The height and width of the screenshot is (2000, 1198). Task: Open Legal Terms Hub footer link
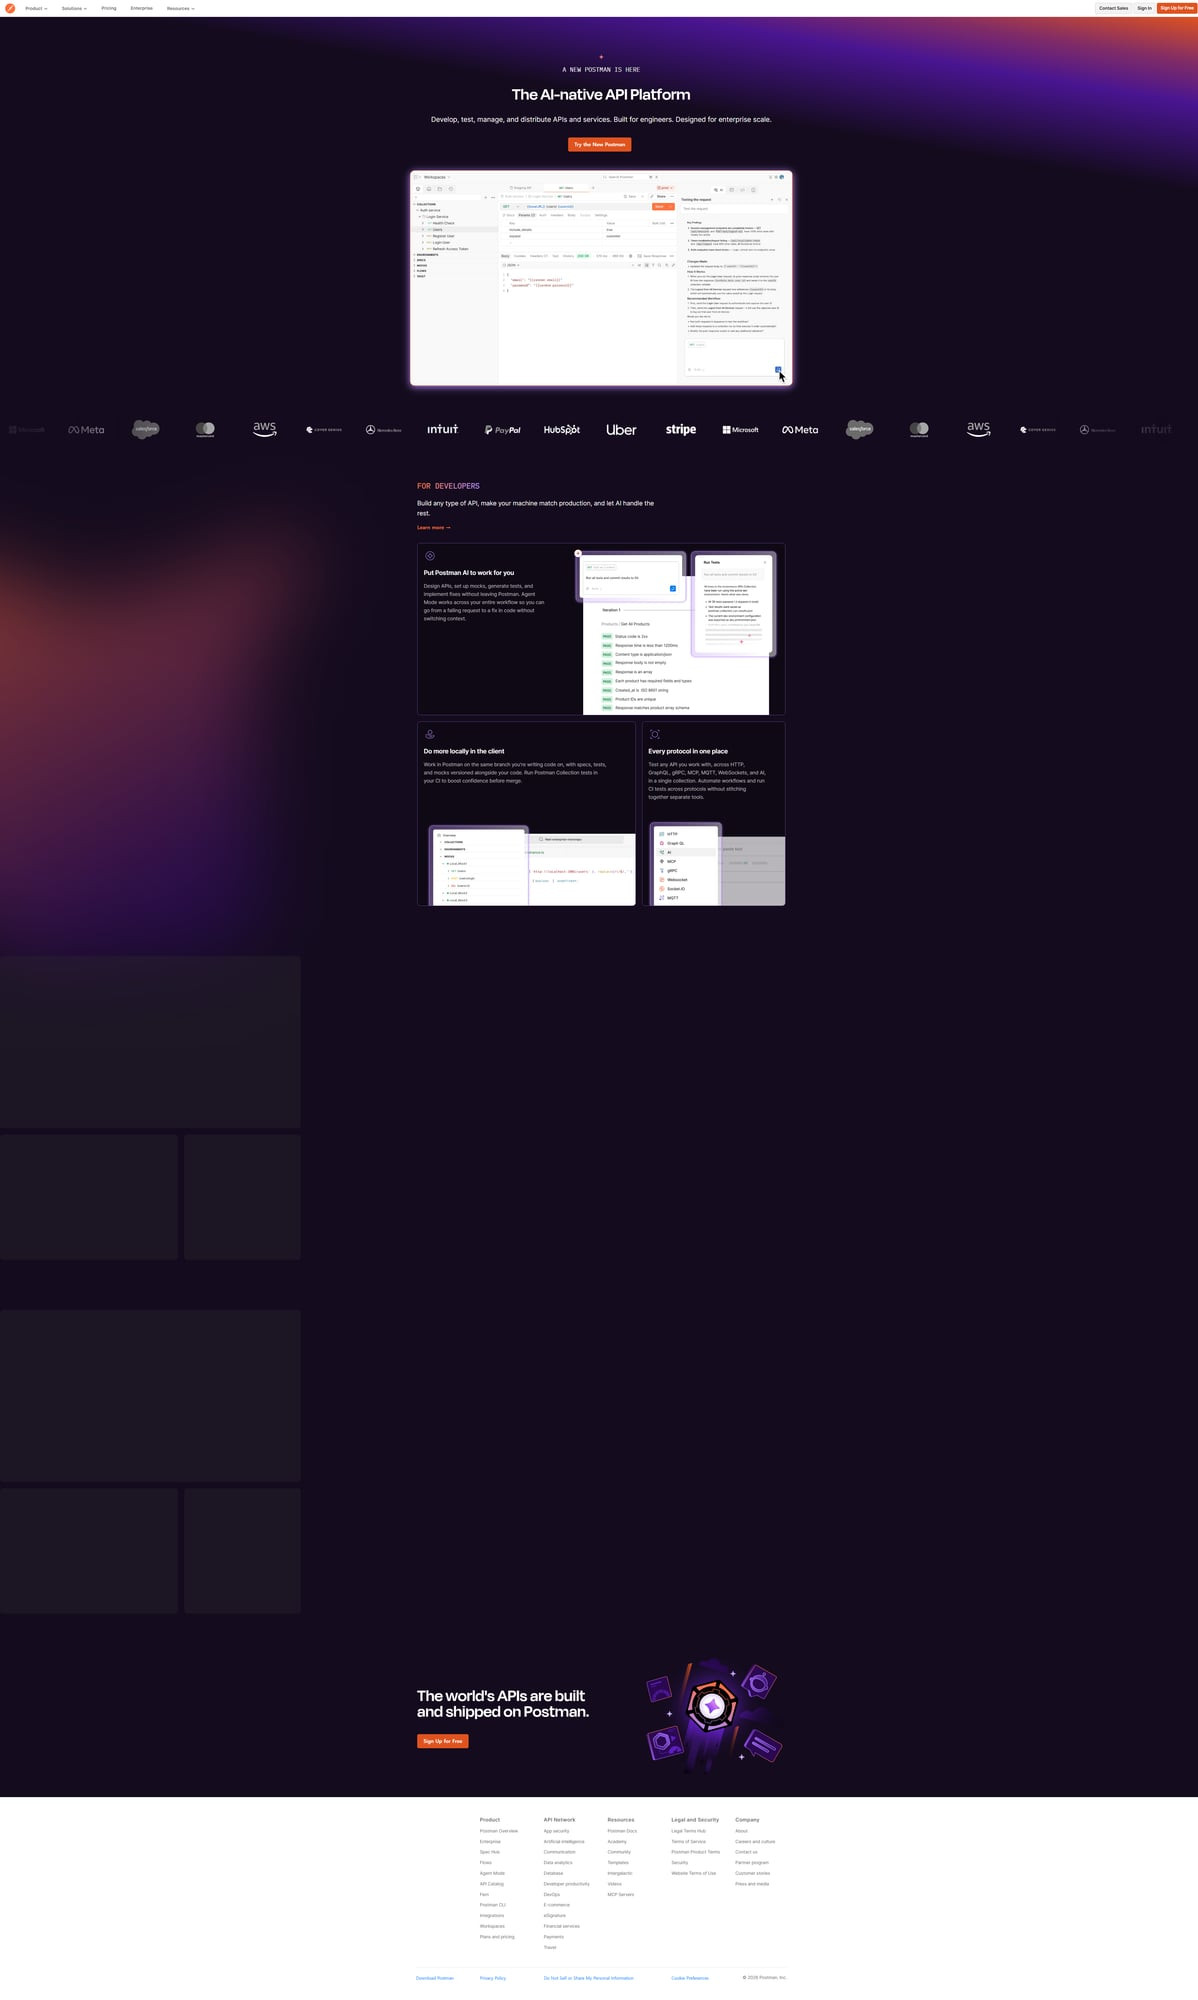689,1831
